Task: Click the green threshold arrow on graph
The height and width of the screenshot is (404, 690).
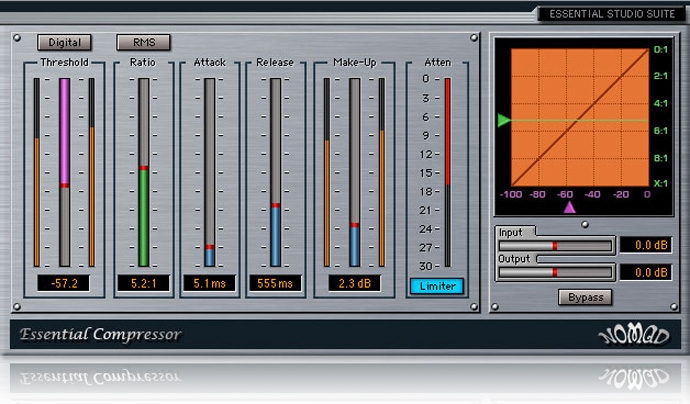Action: pos(504,121)
